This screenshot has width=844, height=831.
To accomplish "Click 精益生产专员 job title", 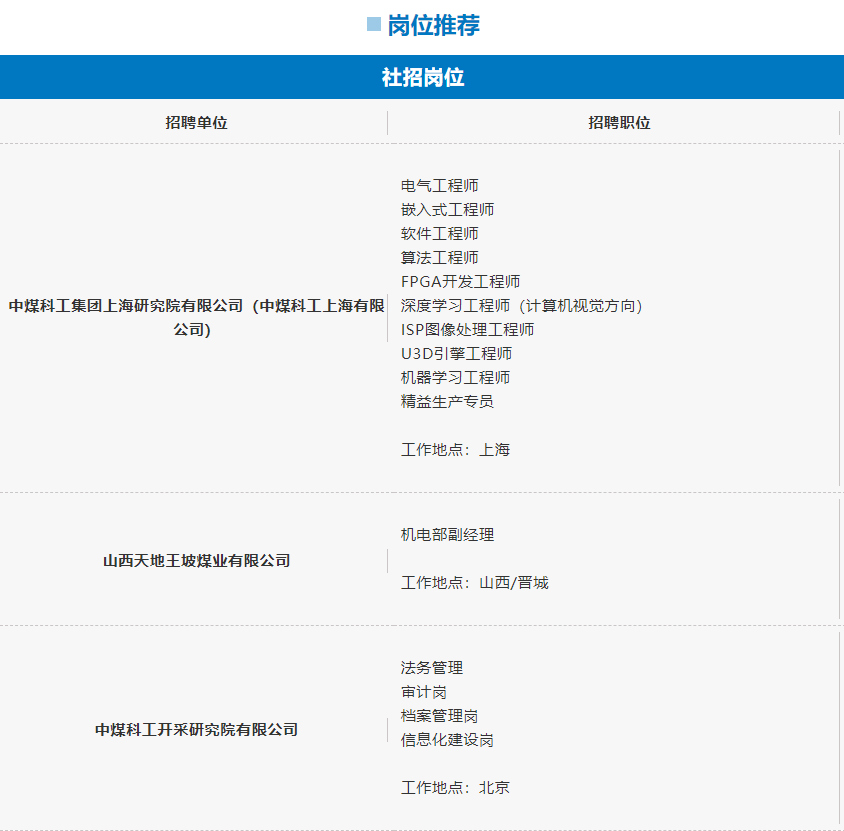I will point(447,402).
